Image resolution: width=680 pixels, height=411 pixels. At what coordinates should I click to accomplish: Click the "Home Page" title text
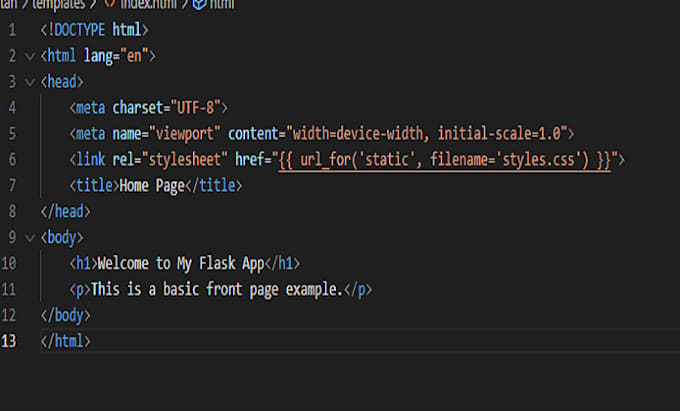[x=152, y=186]
